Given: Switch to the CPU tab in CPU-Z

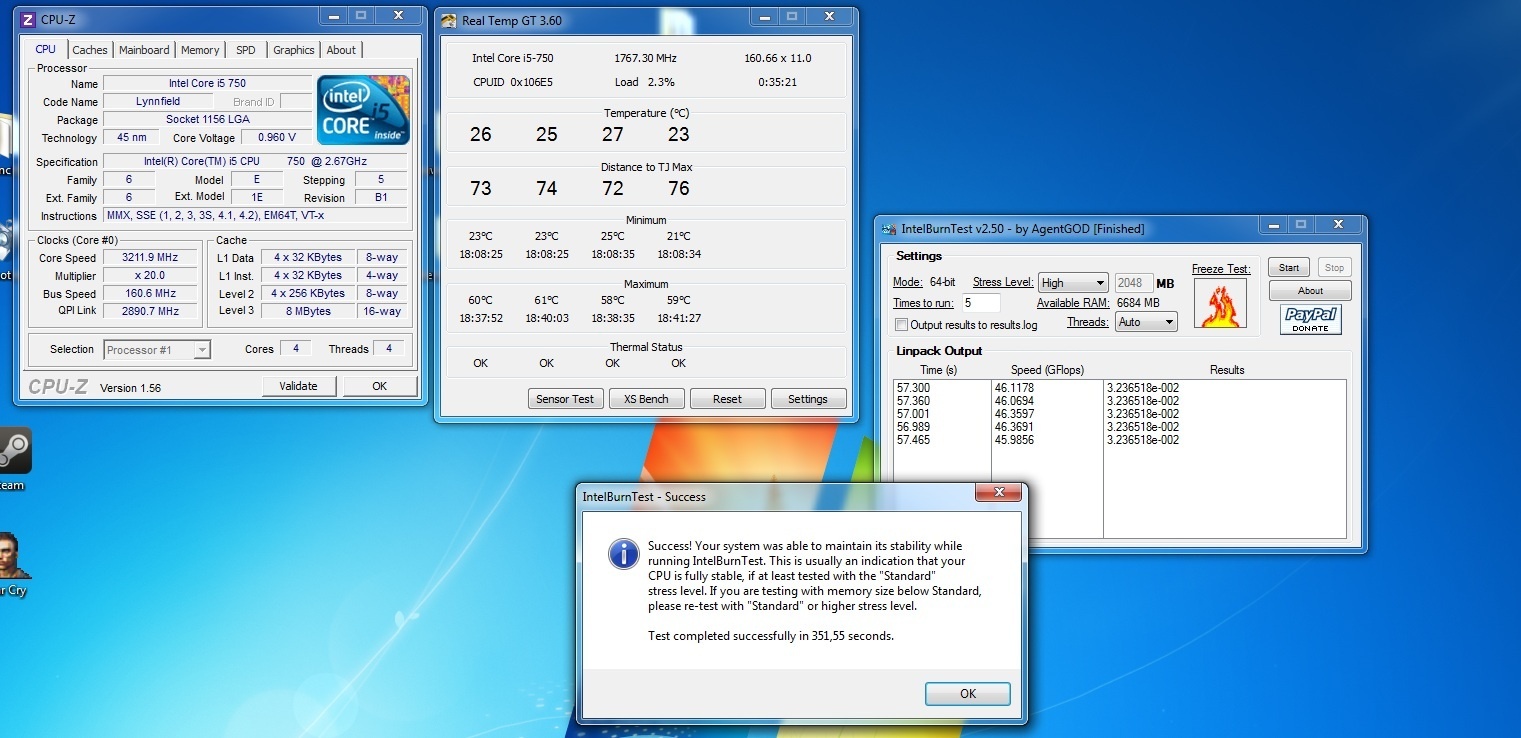Looking at the screenshot, I should coord(46,50).
